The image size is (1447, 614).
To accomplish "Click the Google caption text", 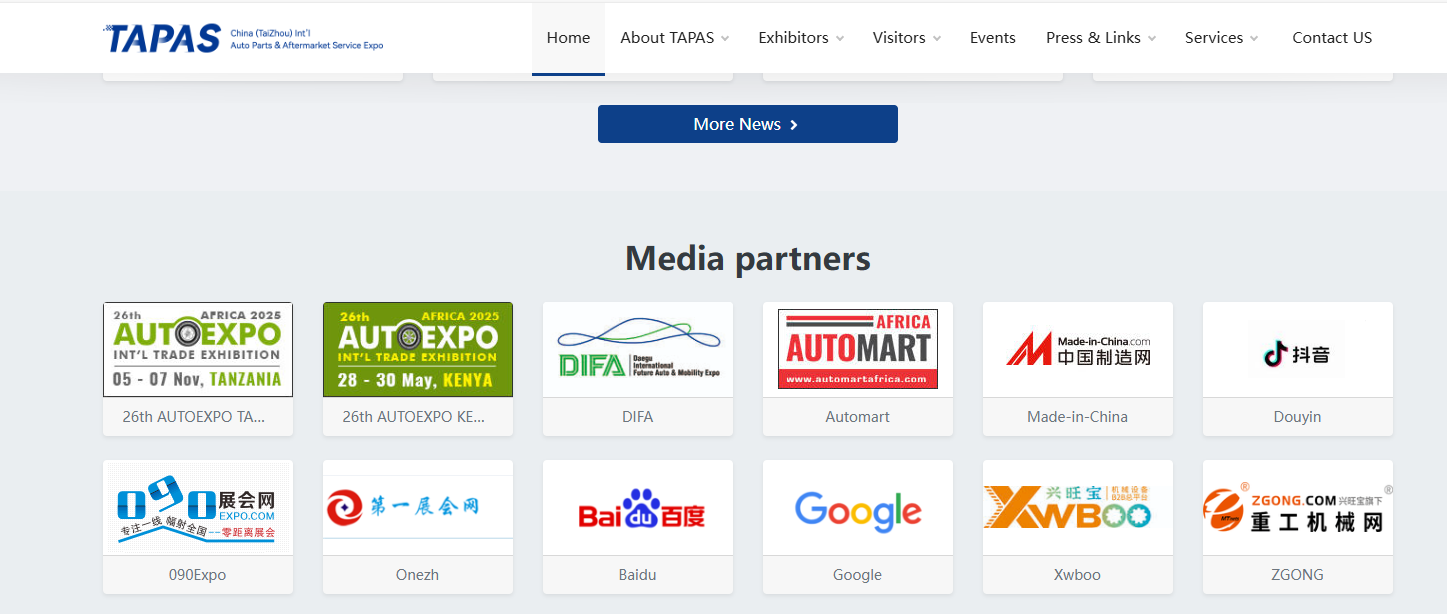I will [x=858, y=575].
